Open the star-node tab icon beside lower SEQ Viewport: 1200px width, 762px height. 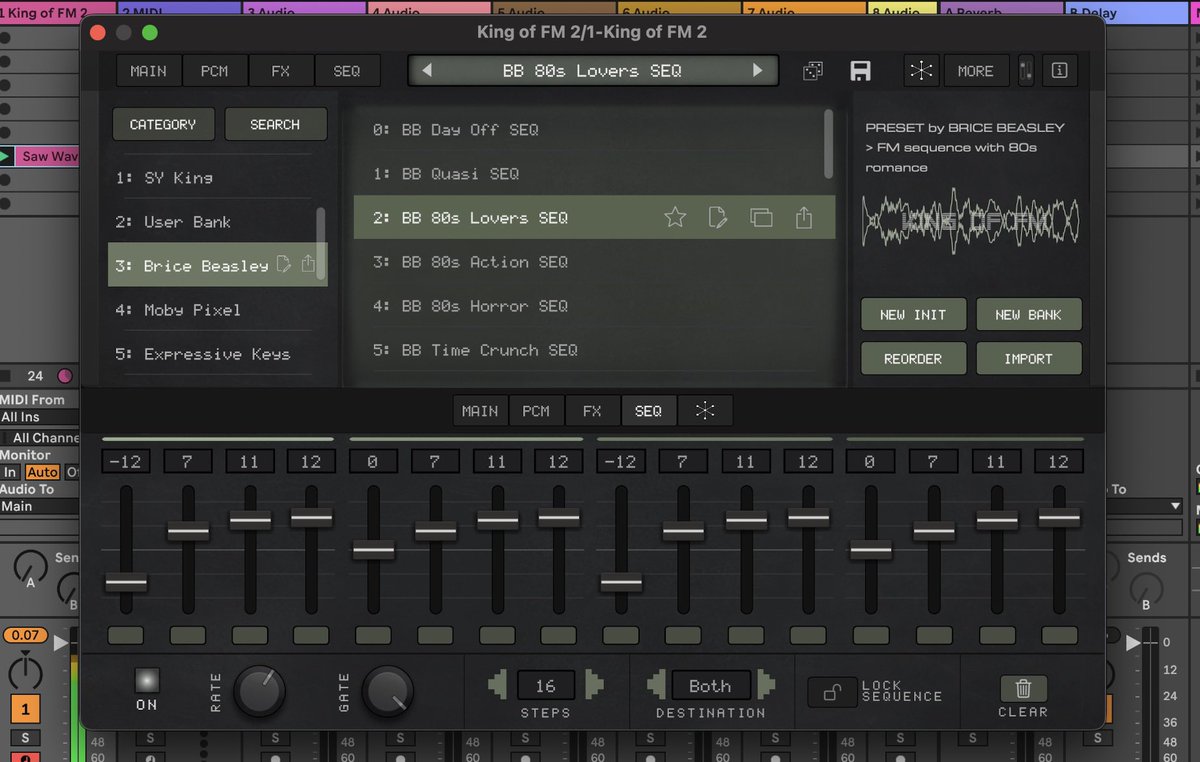pos(705,411)
